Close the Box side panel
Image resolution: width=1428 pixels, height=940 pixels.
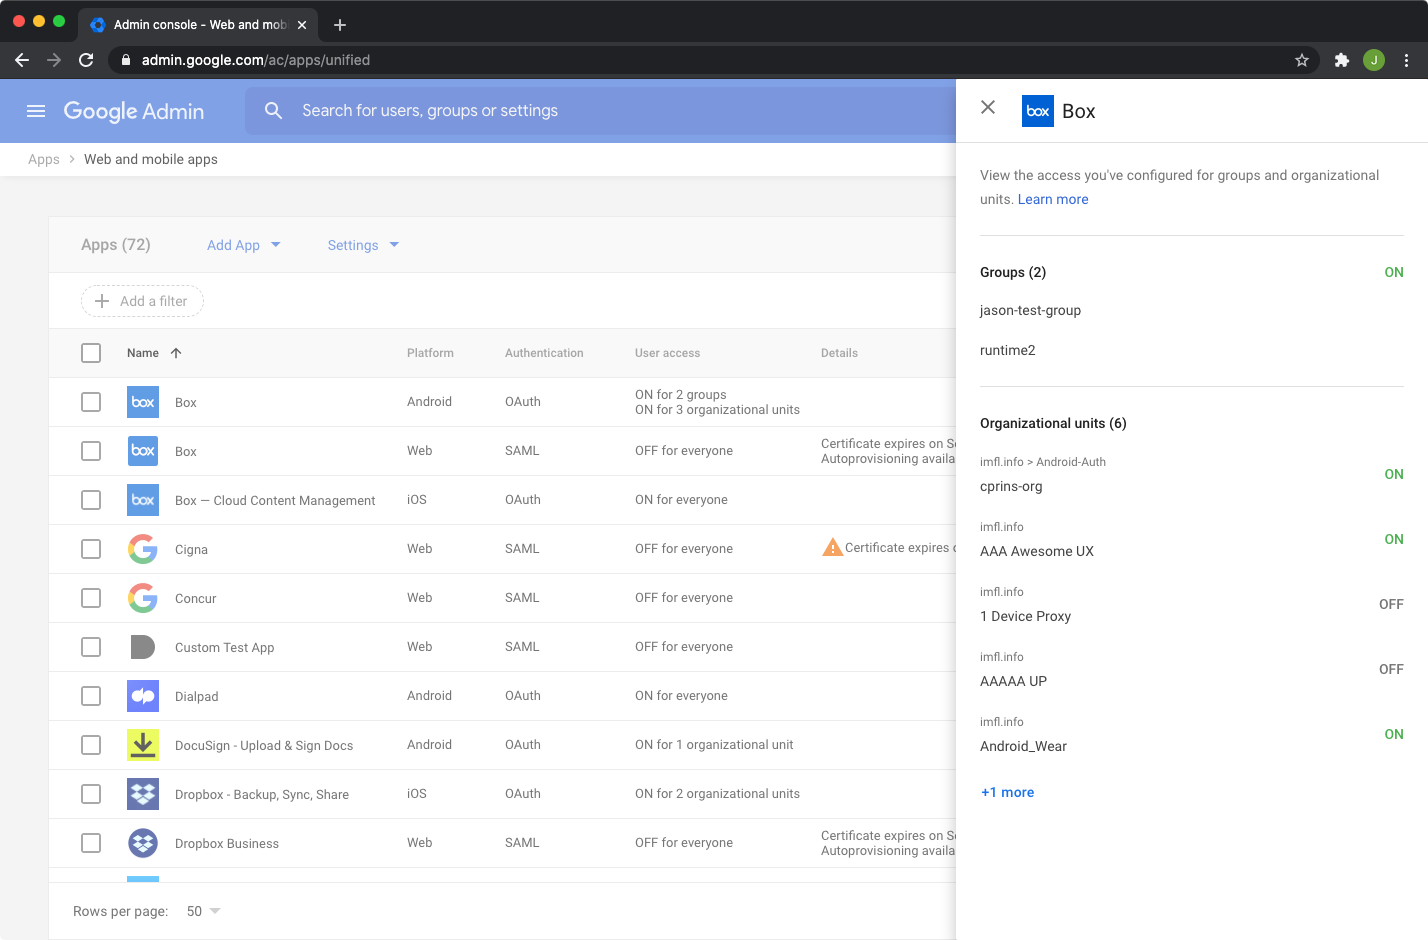pos(988,107)
